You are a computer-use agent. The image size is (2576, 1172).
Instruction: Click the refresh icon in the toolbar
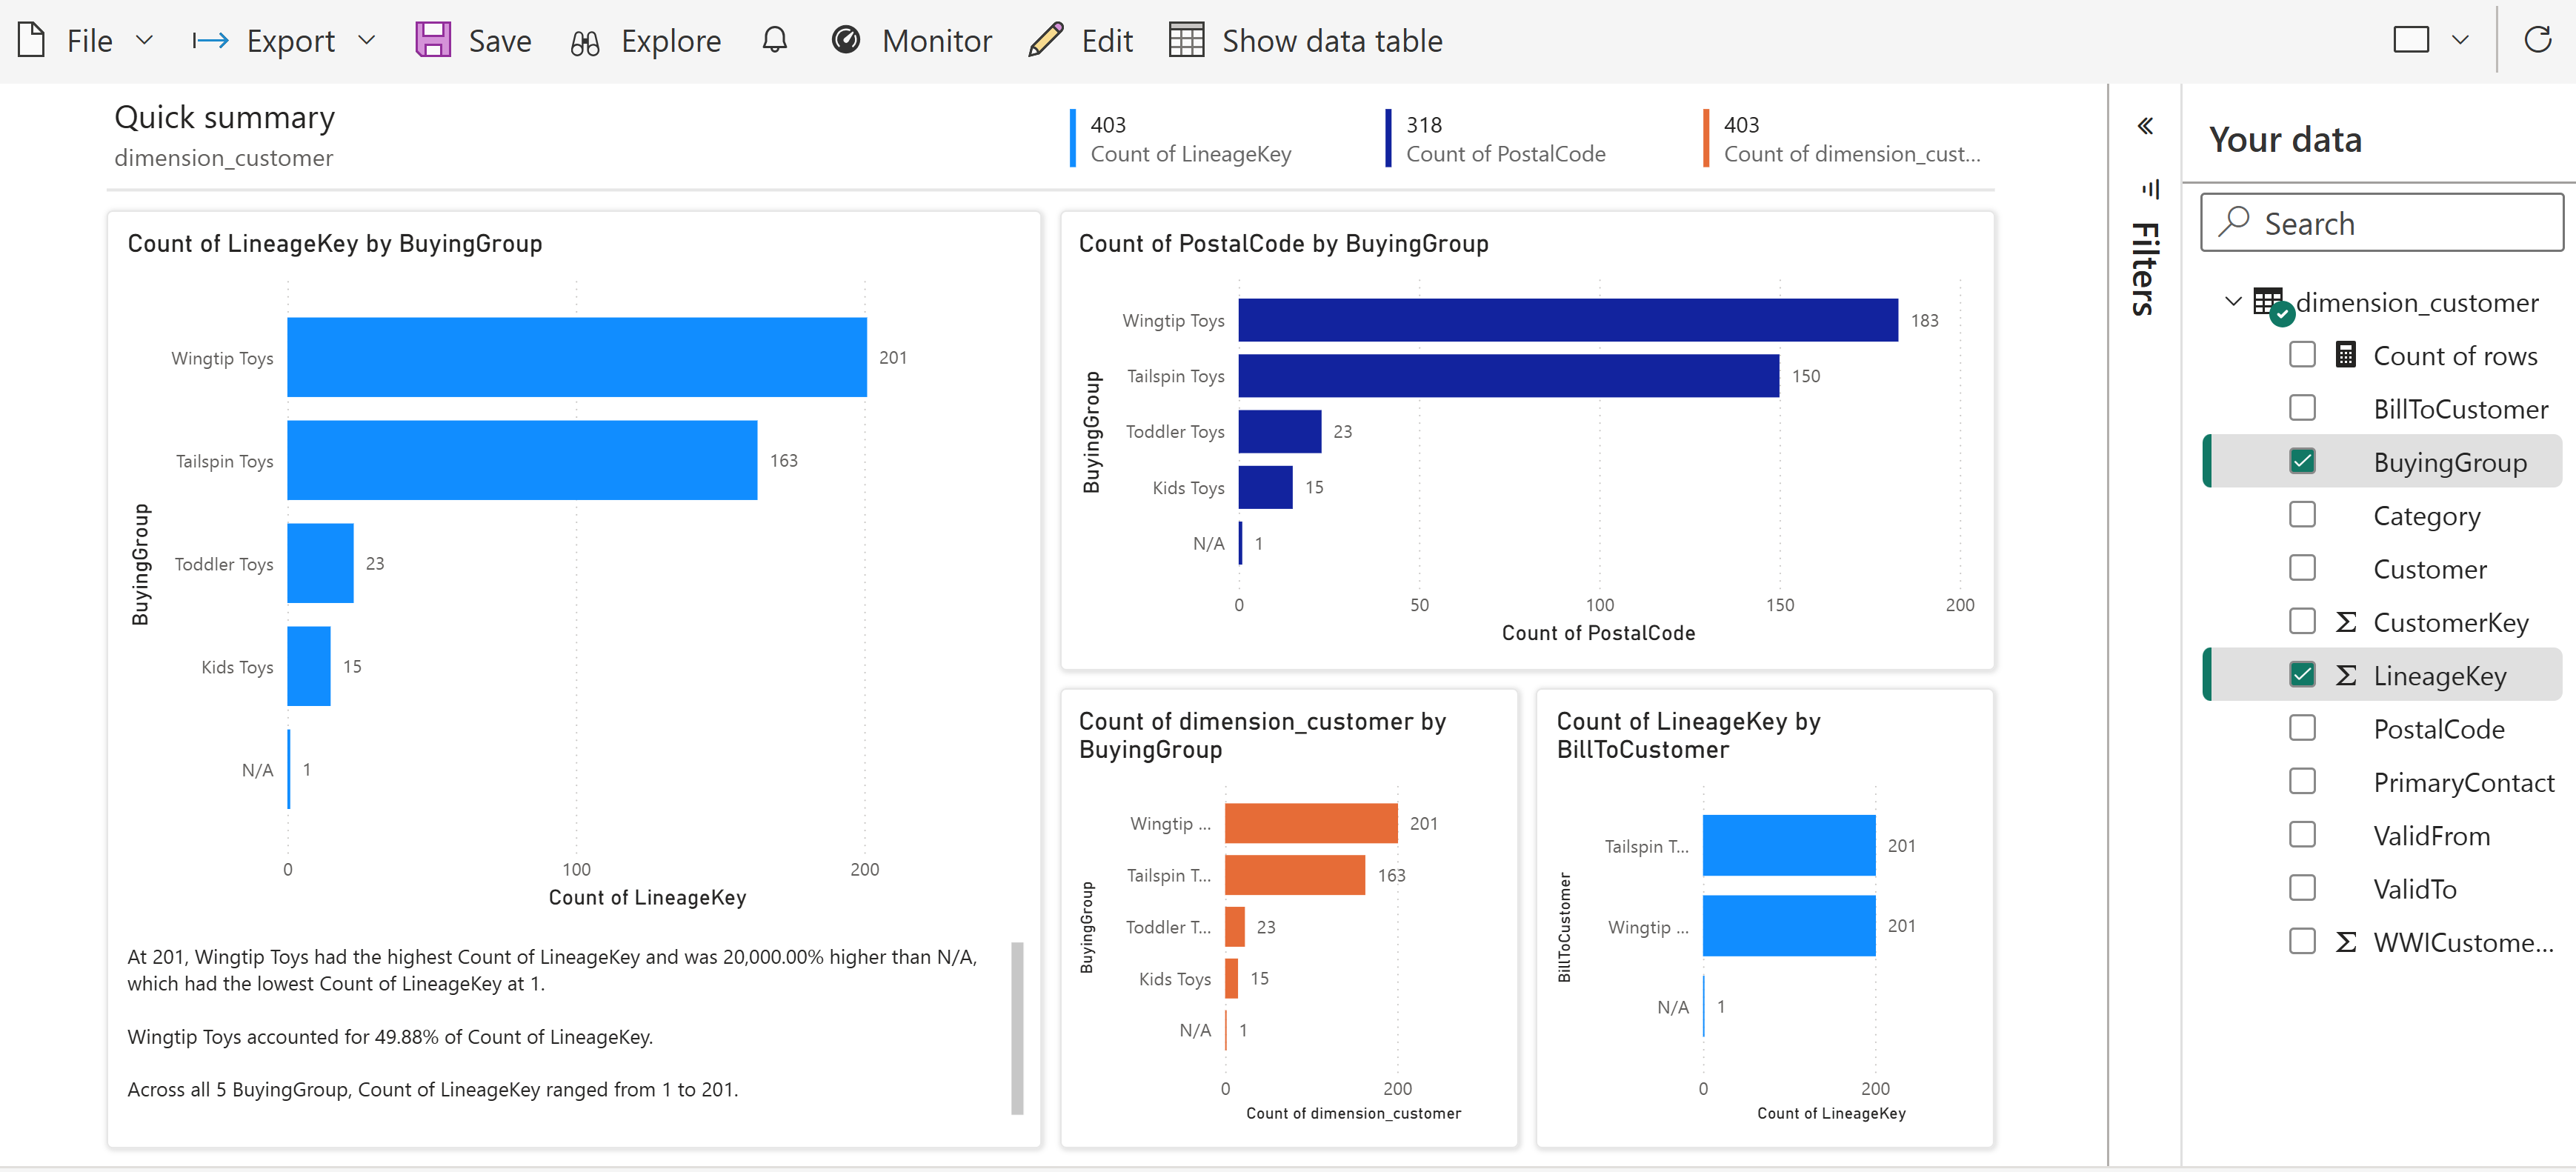click(2537, 40)
